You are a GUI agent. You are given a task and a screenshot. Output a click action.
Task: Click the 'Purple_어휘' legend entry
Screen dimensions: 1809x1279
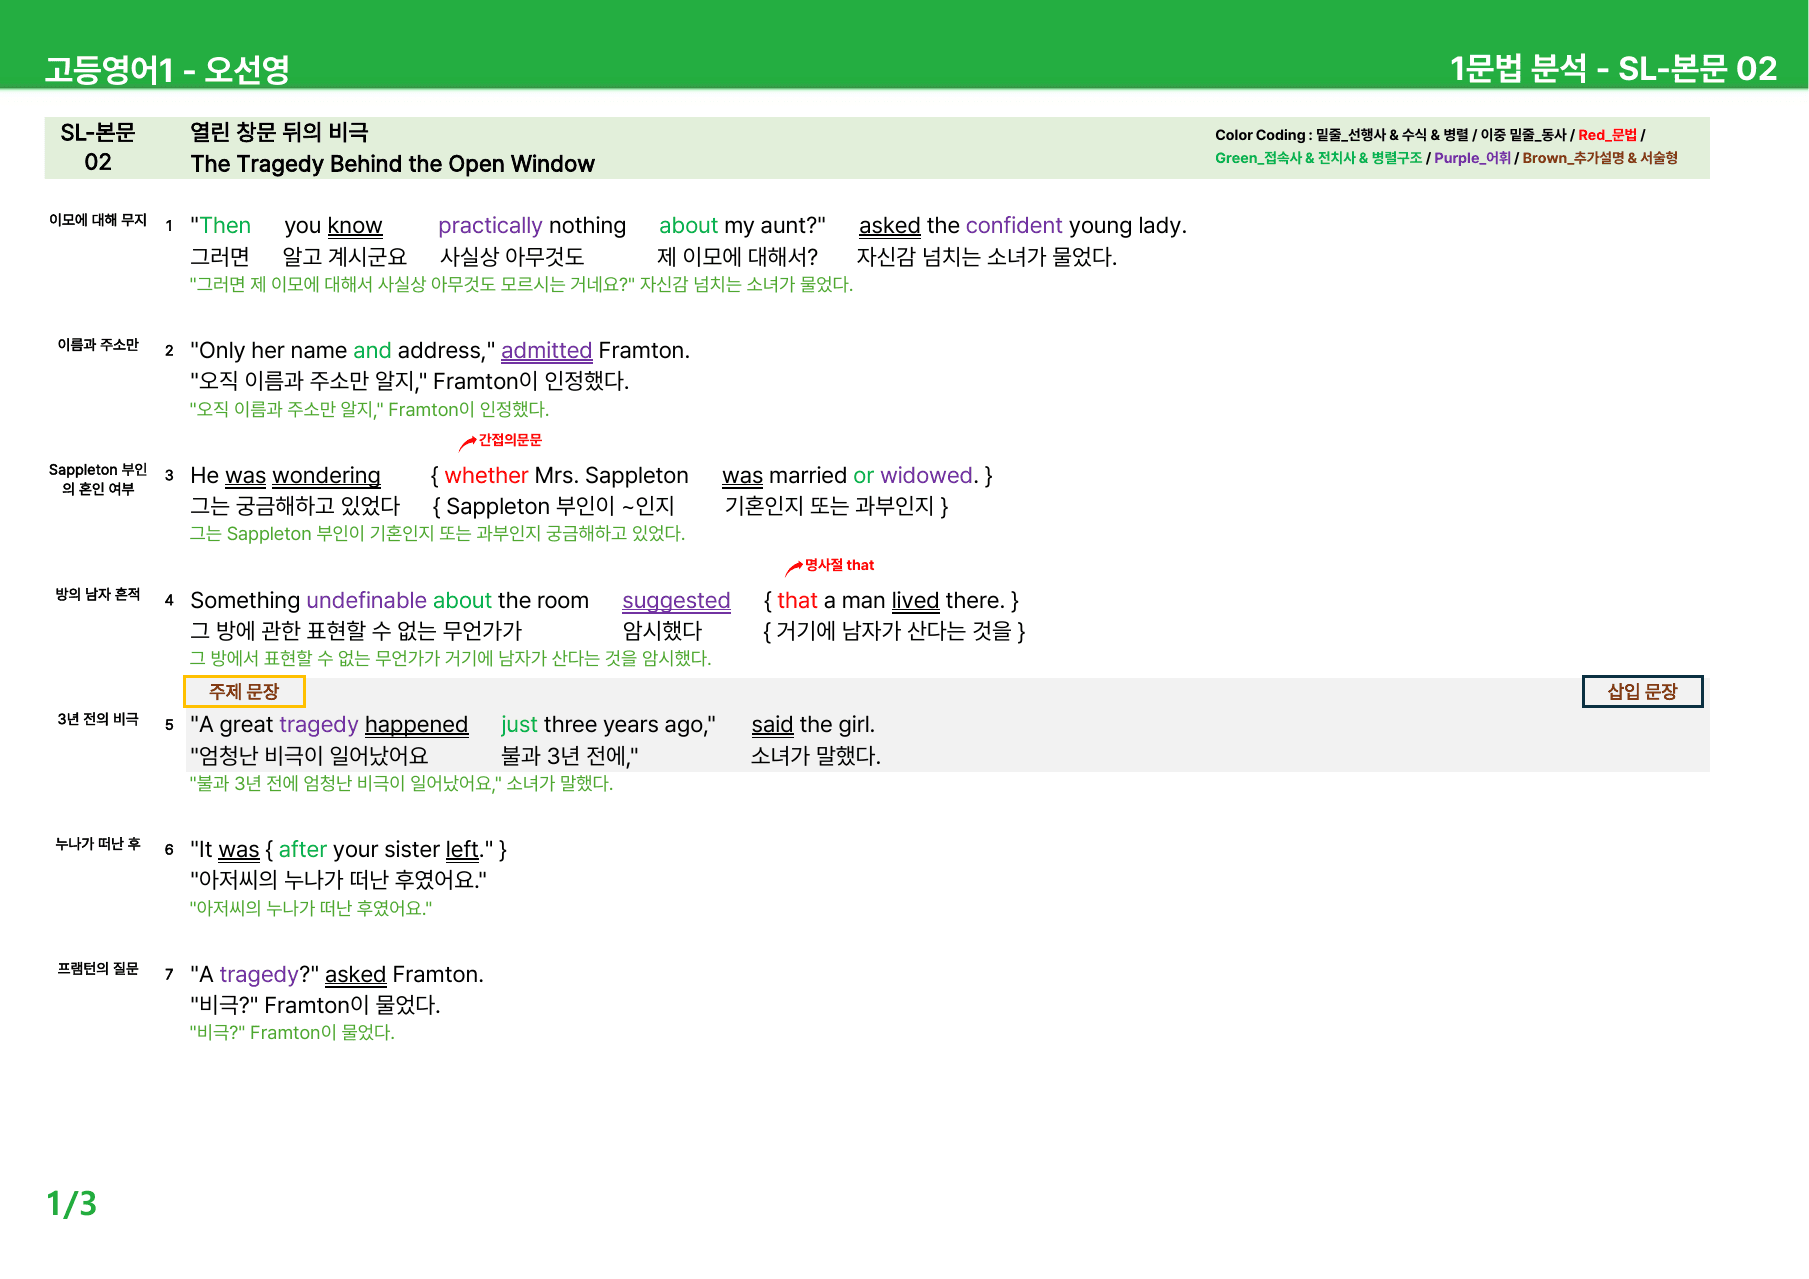click(x=1472, y=158)
